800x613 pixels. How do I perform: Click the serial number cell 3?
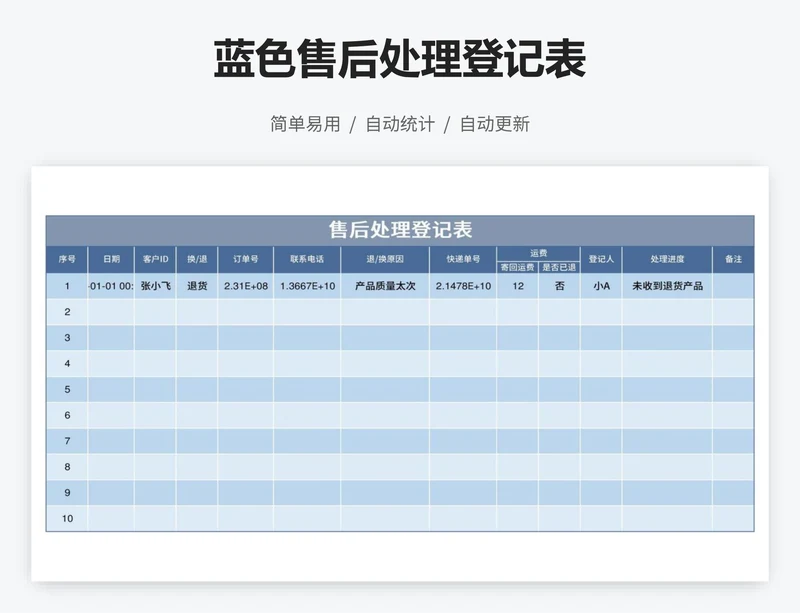(x=67, y=337)
